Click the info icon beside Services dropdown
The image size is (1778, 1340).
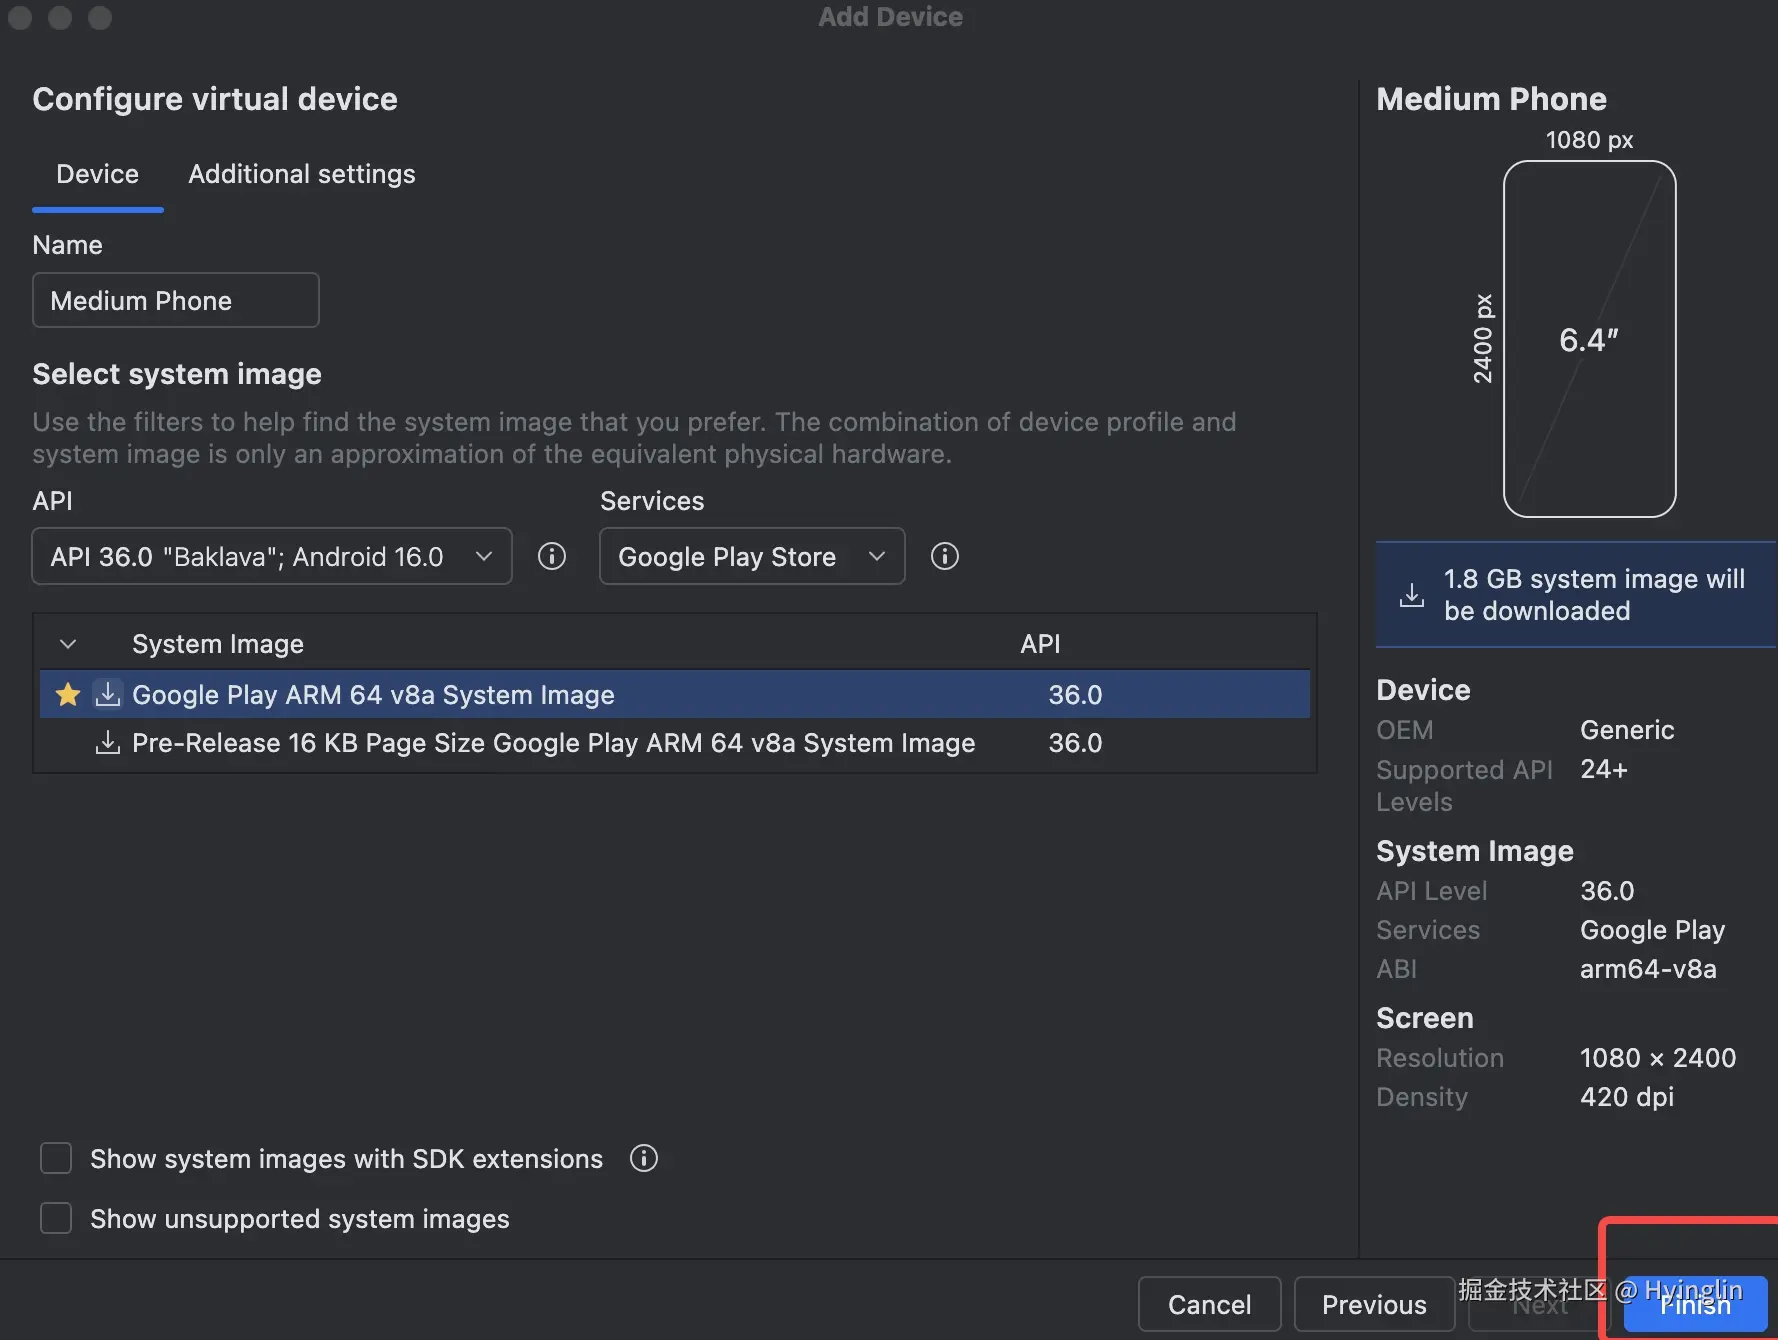[x=944, y=556]
